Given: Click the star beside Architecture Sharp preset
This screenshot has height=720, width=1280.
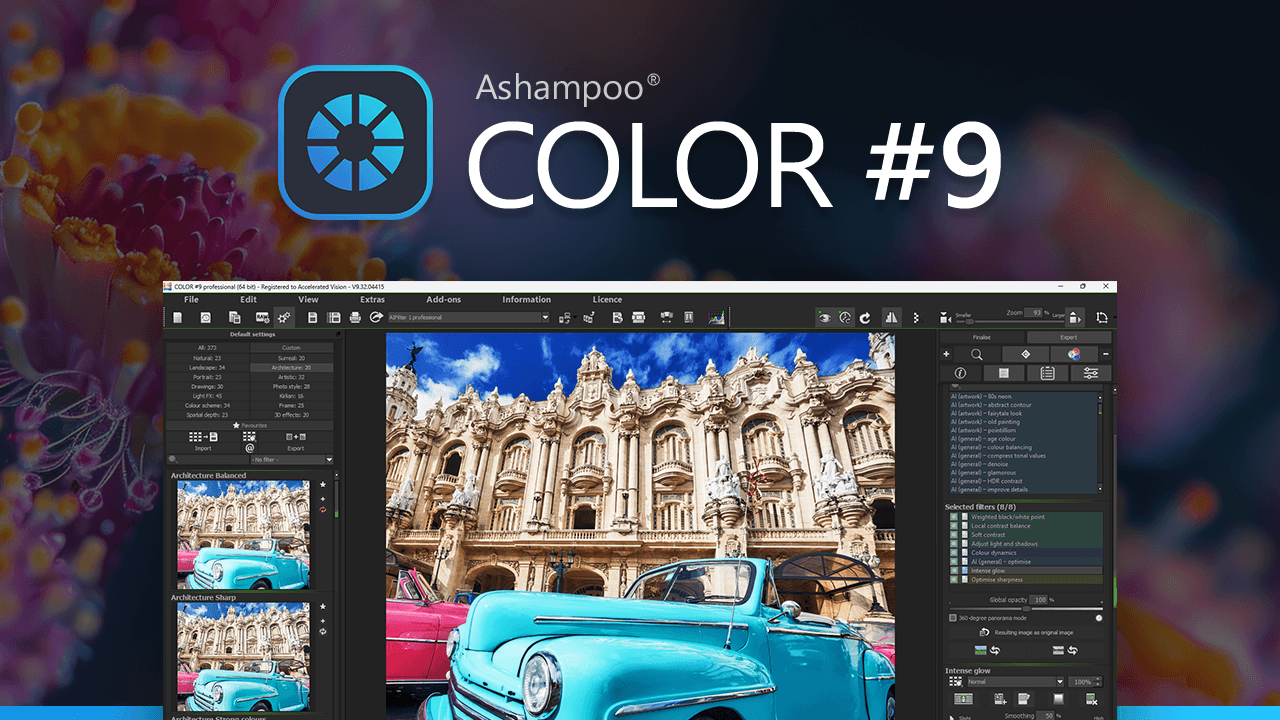Looking at the screenshot, I should (x=323, y=606).
